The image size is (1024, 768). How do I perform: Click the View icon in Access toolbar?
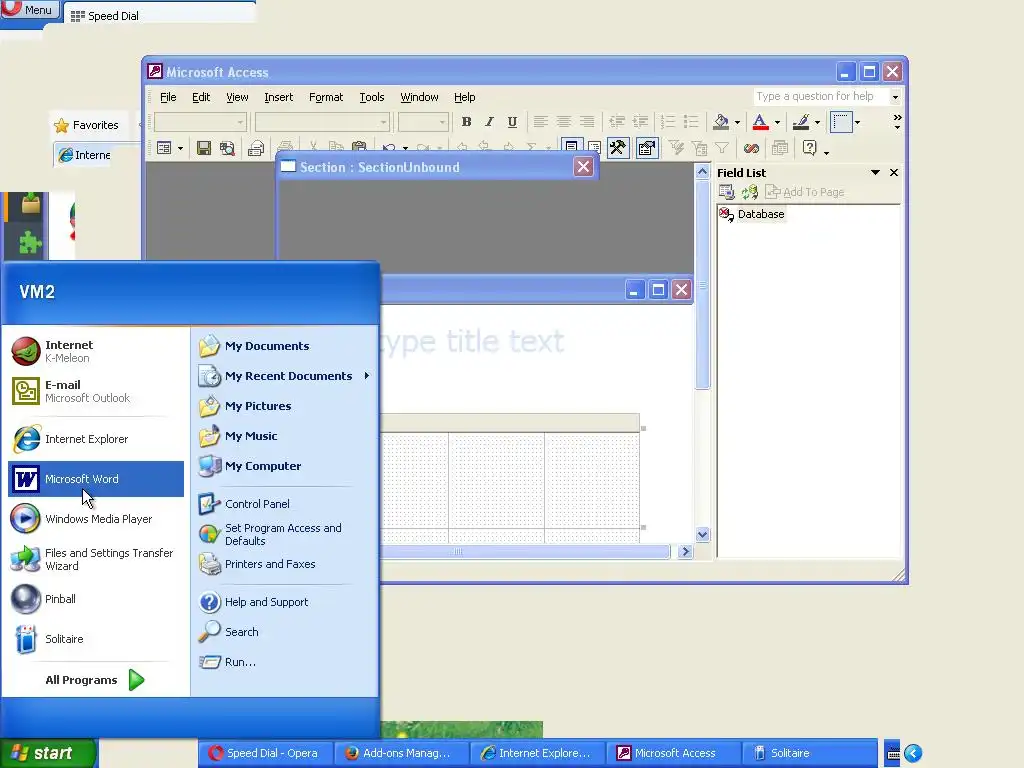click(165, 149)
